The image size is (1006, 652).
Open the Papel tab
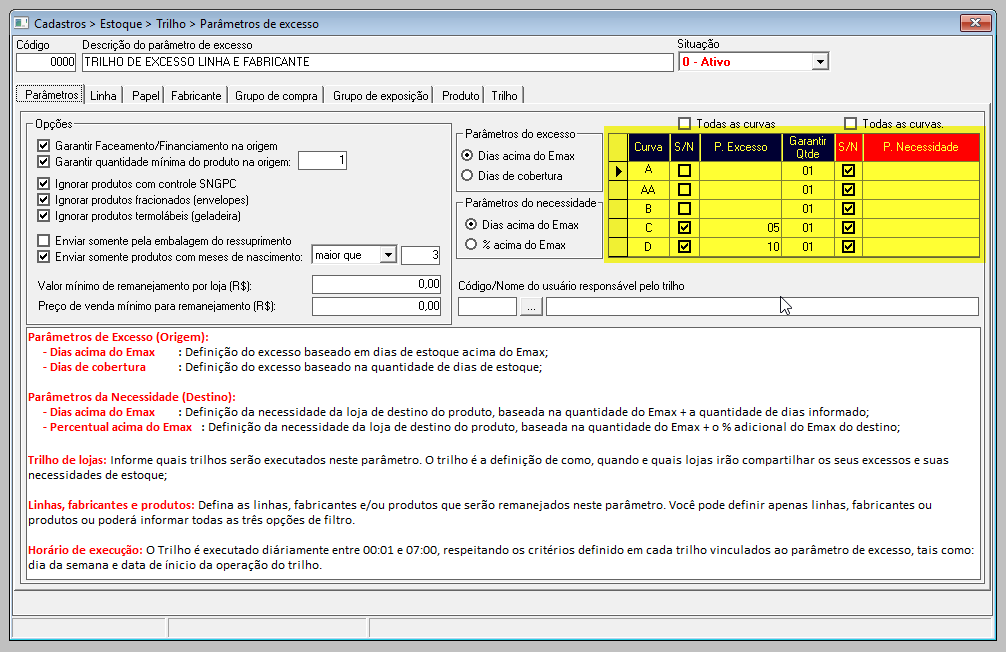[x=146, y=96]
